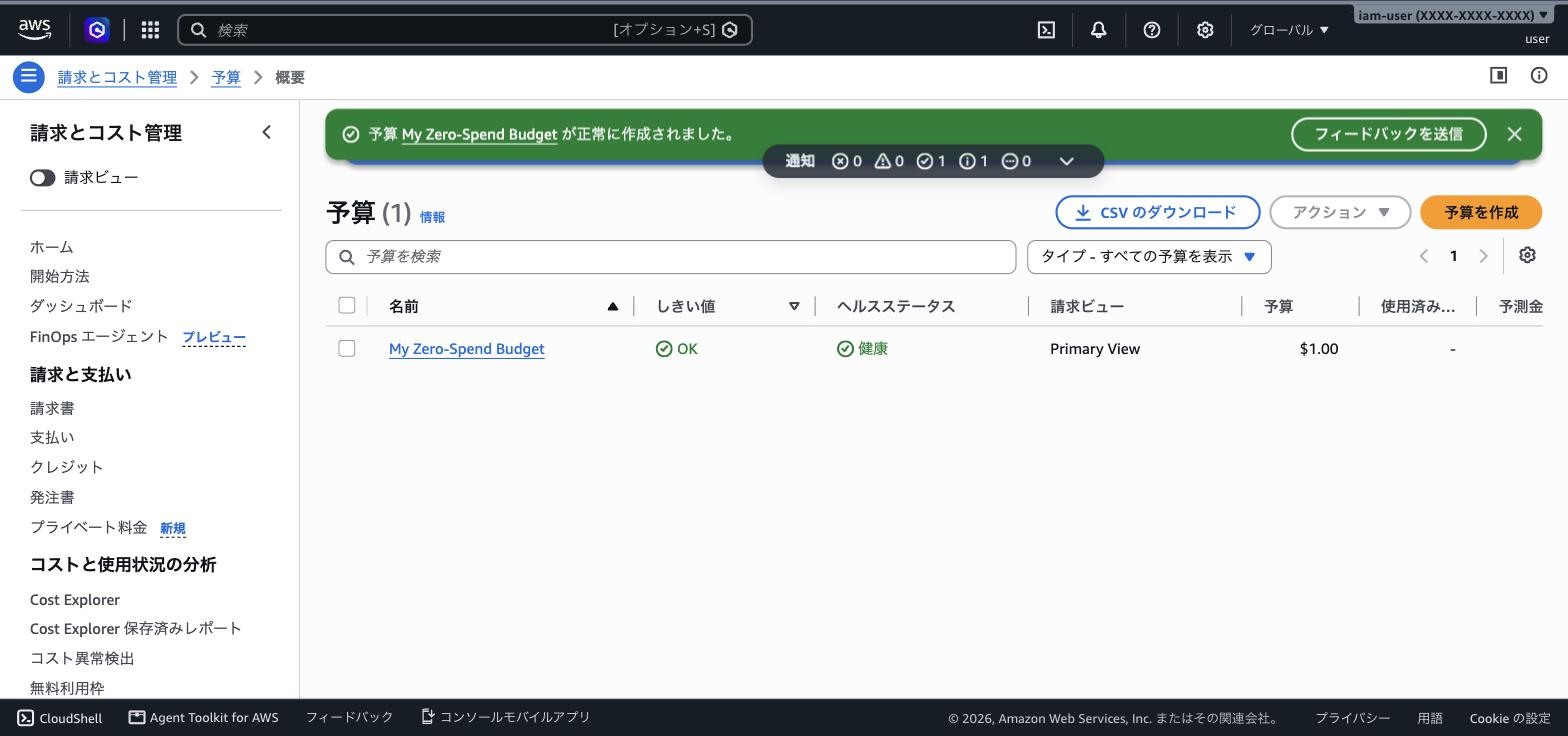Open the help question mark menu
The height and width of the screenshot is (736, 1568).
1152,30
